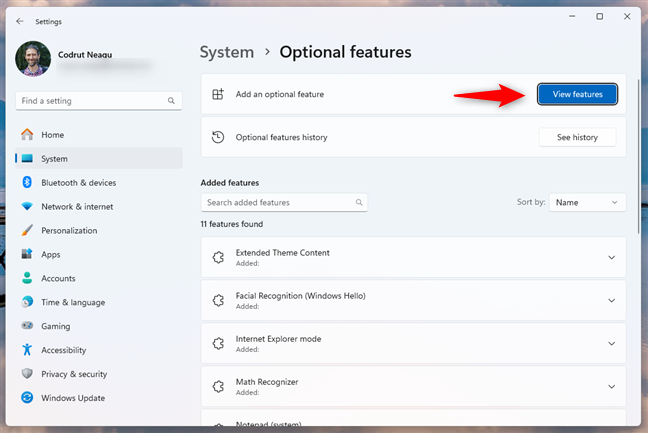Viewport: 648px width, 433px height.
Task: Click the Extended Theme Content puzzle icon
Action: click(218, 257)
